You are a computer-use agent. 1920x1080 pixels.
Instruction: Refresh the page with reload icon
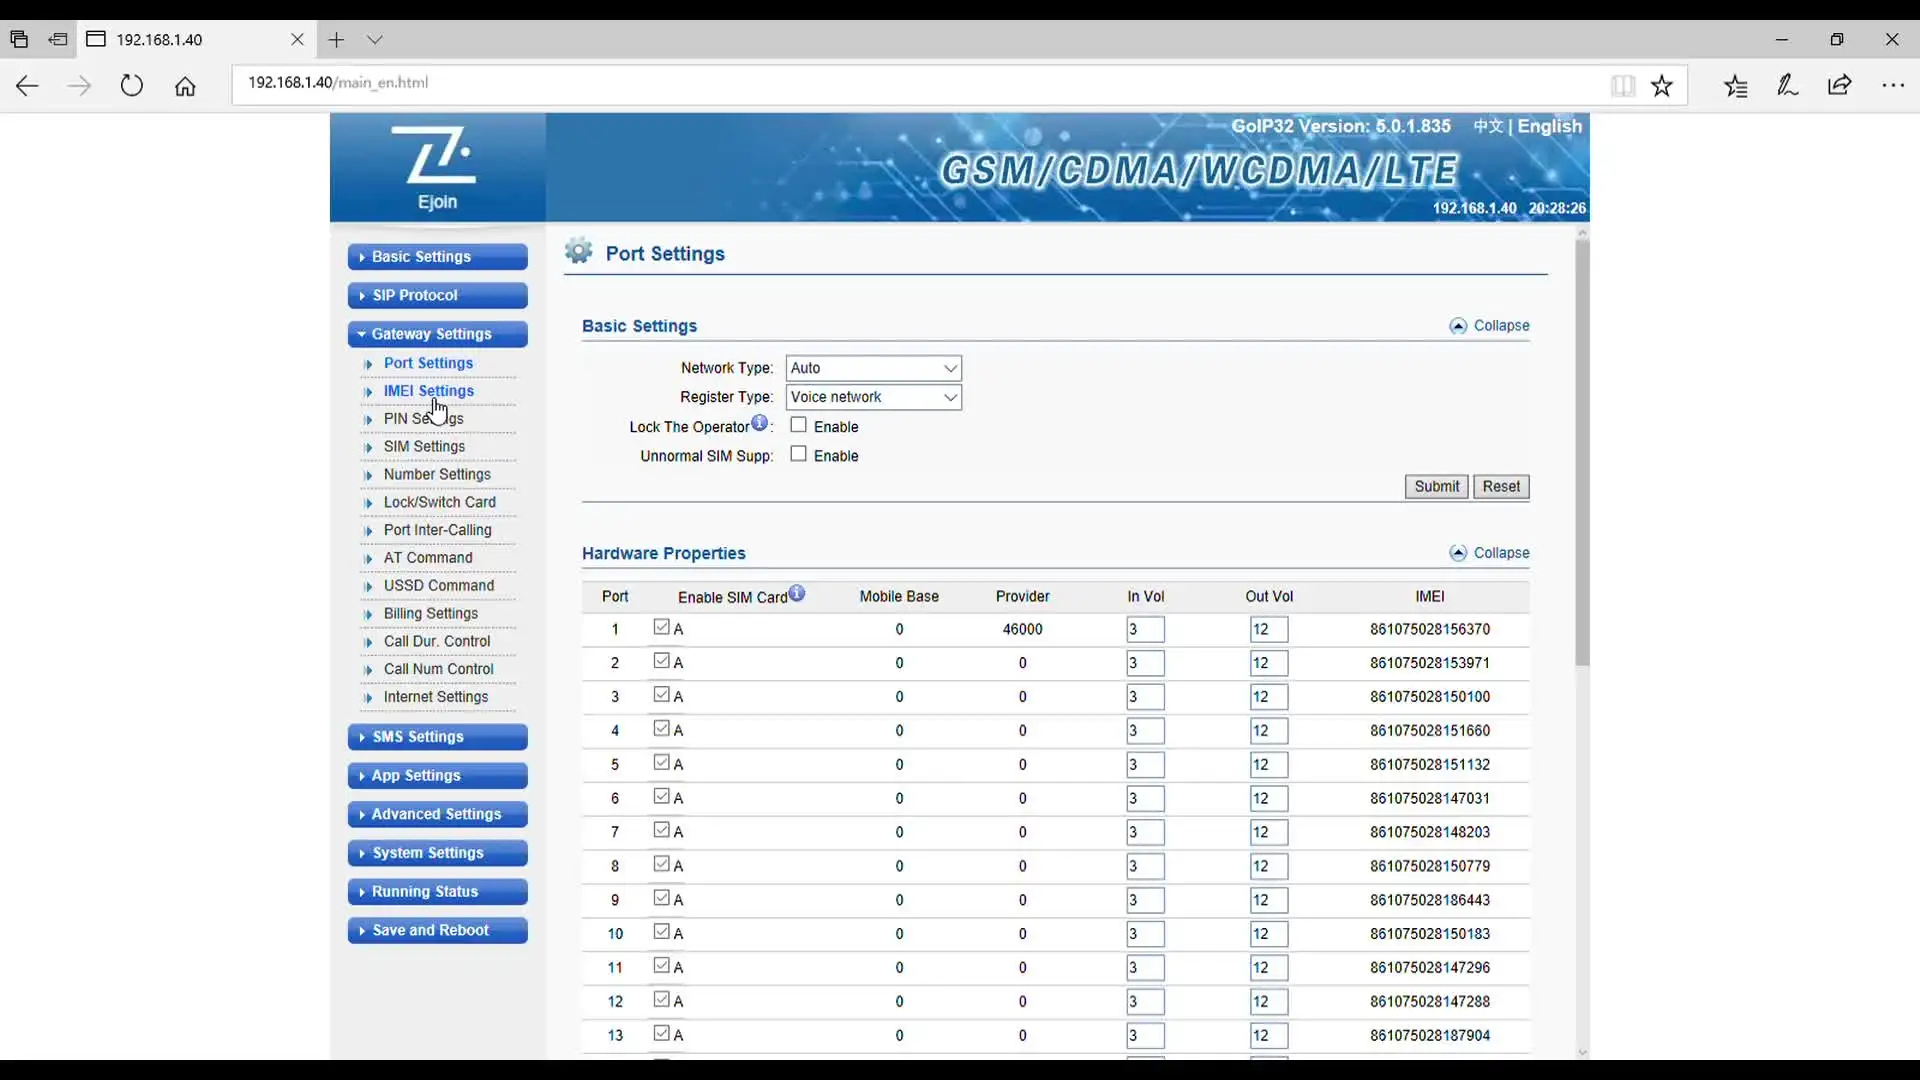(x=131, y=86)
